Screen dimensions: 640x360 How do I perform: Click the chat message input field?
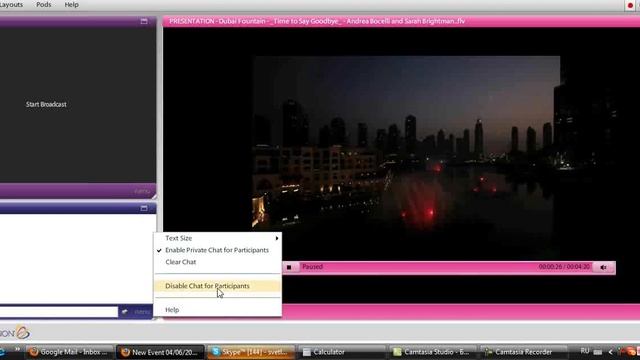(x=58, y=312)
